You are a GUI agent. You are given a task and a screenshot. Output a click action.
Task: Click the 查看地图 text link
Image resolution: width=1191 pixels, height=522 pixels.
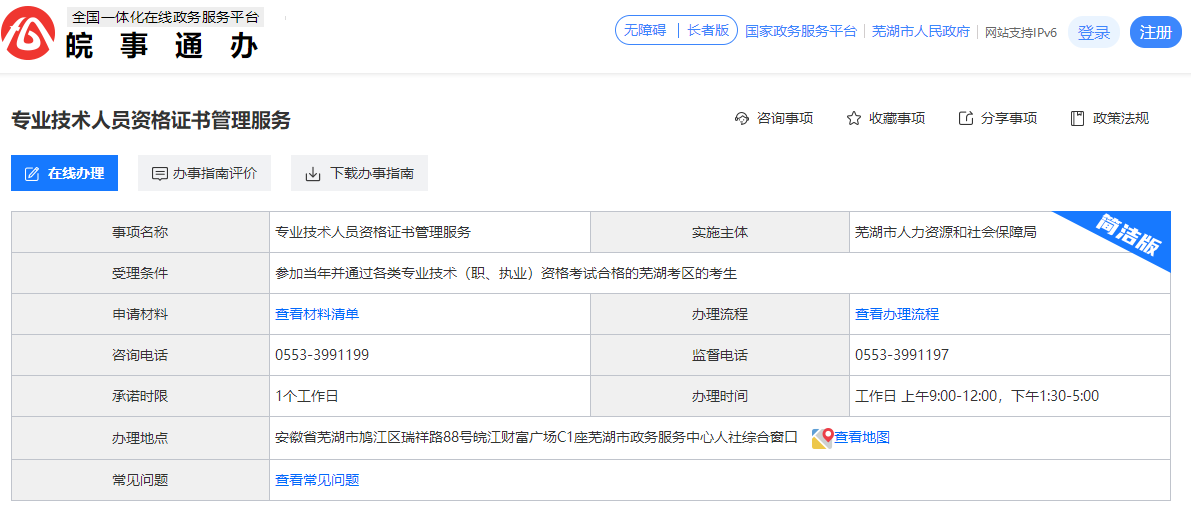[x=862, y=437]
